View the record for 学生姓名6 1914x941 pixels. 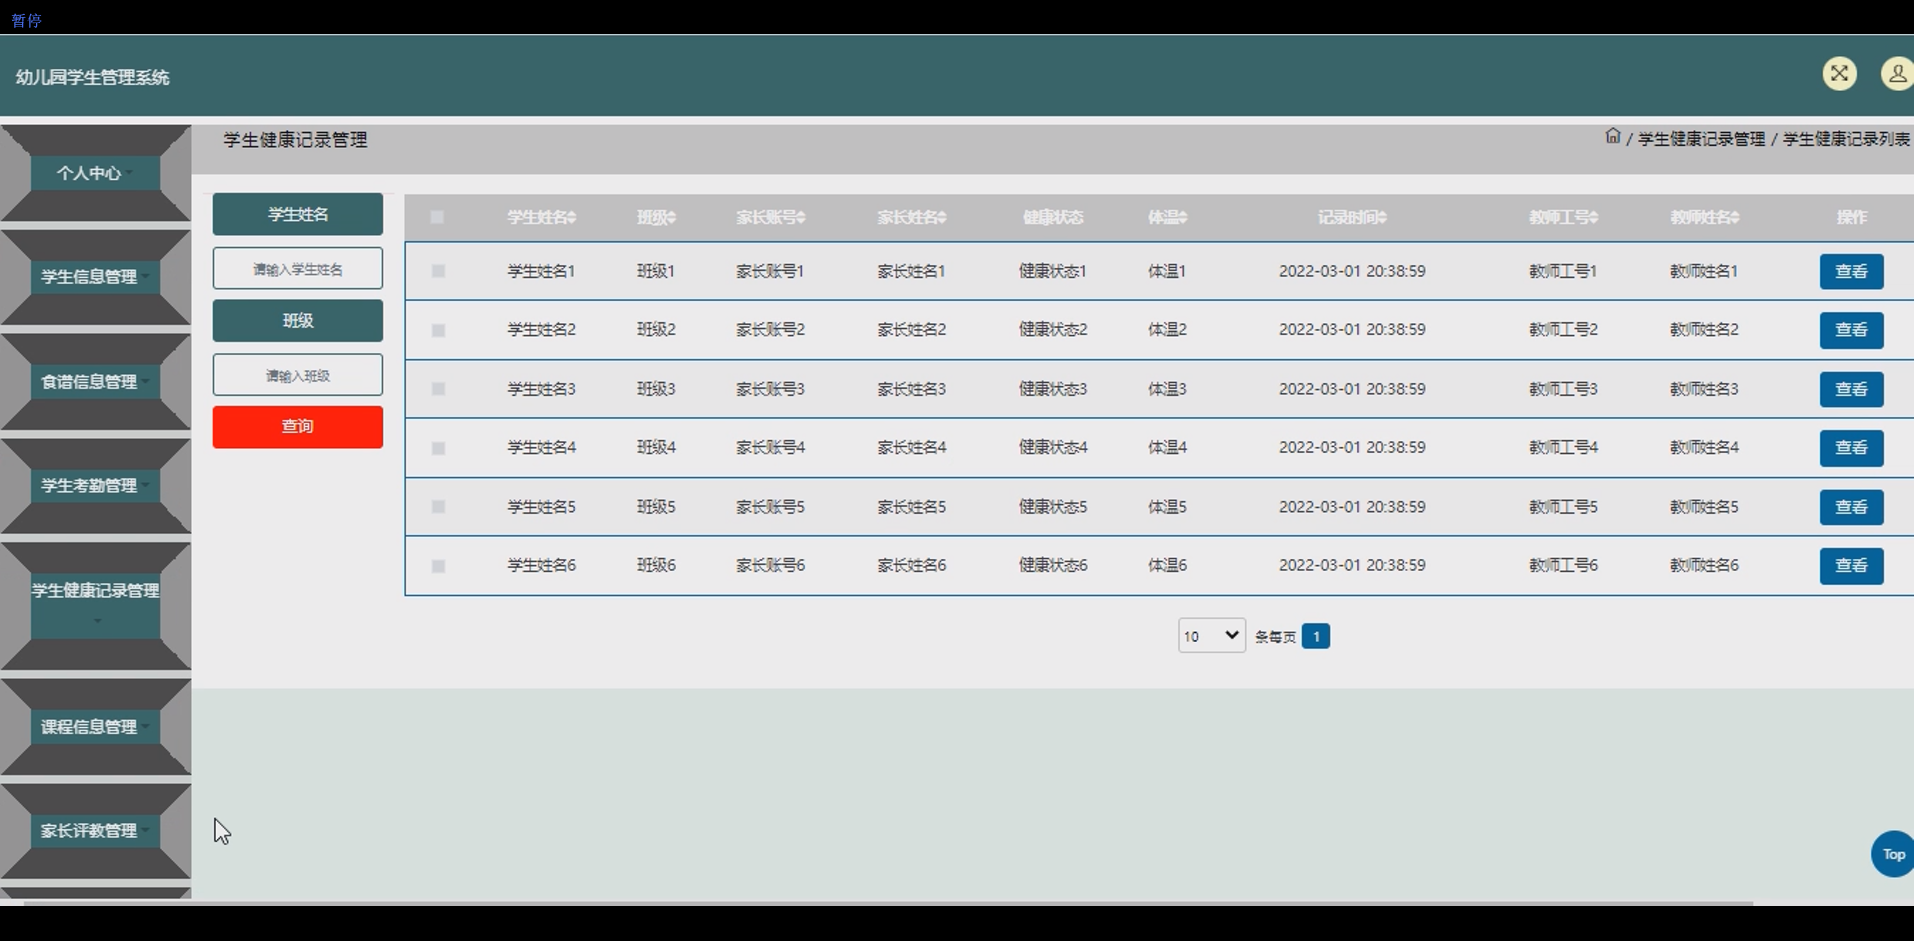[1851, 566]
